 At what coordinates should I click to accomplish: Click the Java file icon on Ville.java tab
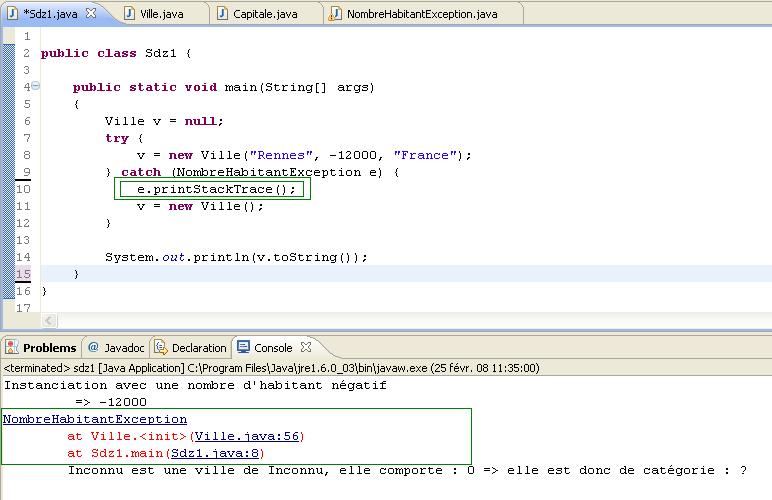(129, 14)
